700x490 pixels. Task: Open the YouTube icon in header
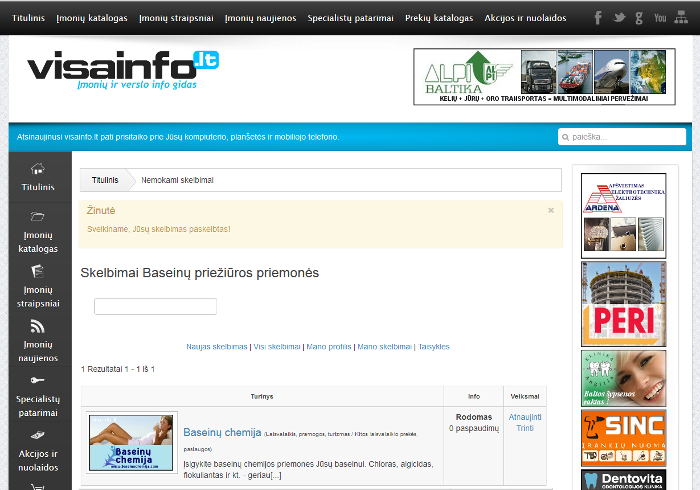pyautogui.click(x=660, y=18)
